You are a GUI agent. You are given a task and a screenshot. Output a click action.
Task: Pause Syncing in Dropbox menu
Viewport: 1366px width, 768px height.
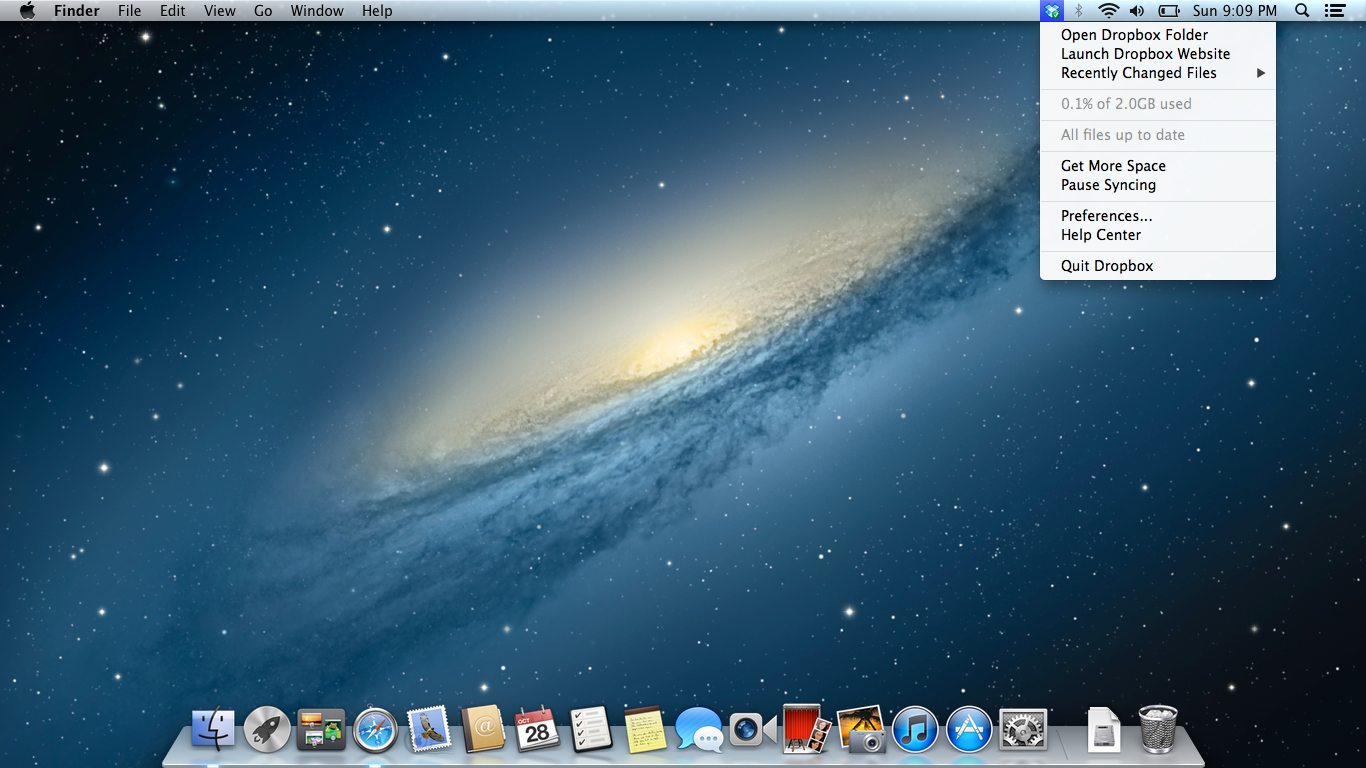pyautogui.click(x=1108, y=185)
